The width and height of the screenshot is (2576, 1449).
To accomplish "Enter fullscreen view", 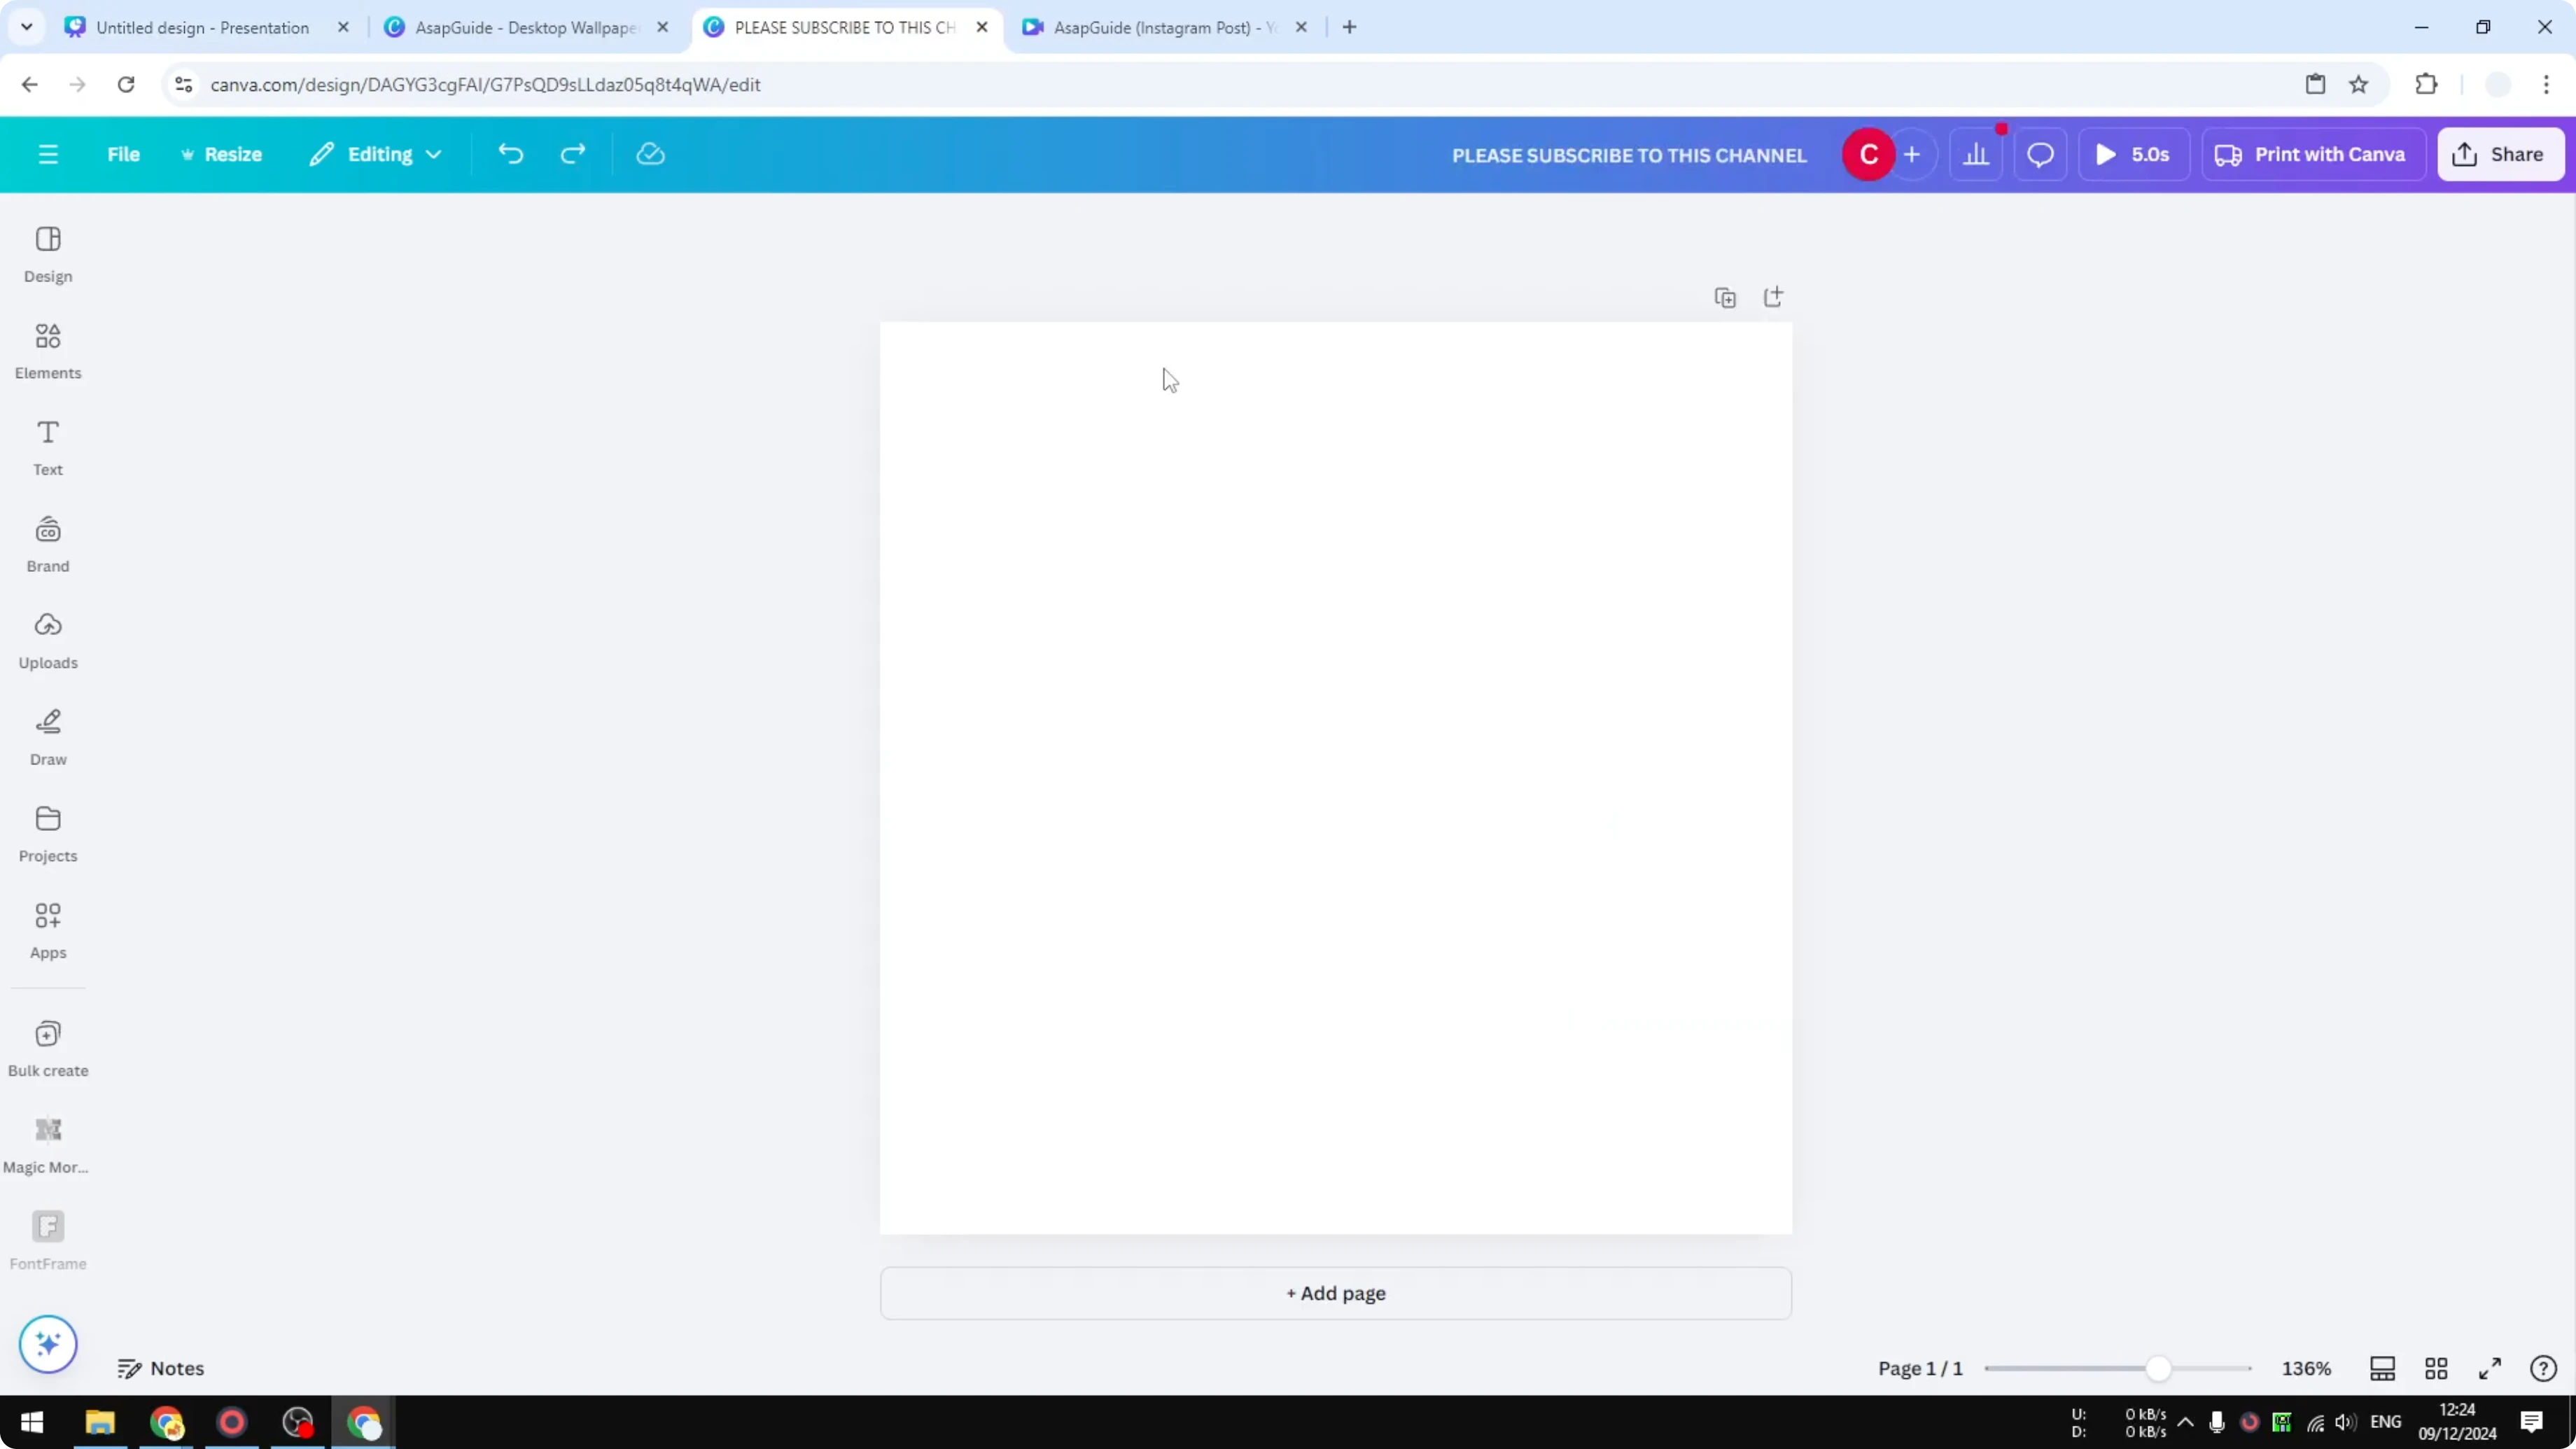I will pyautogui.click(x=2490, y=1368).
